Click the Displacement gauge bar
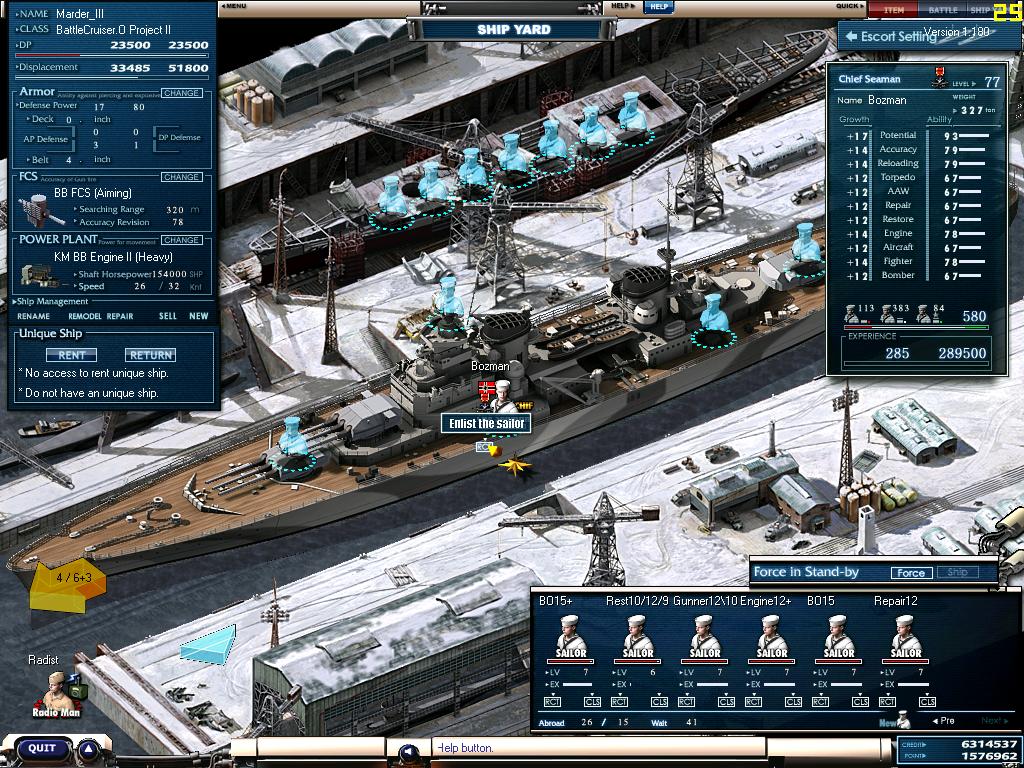 111,78
